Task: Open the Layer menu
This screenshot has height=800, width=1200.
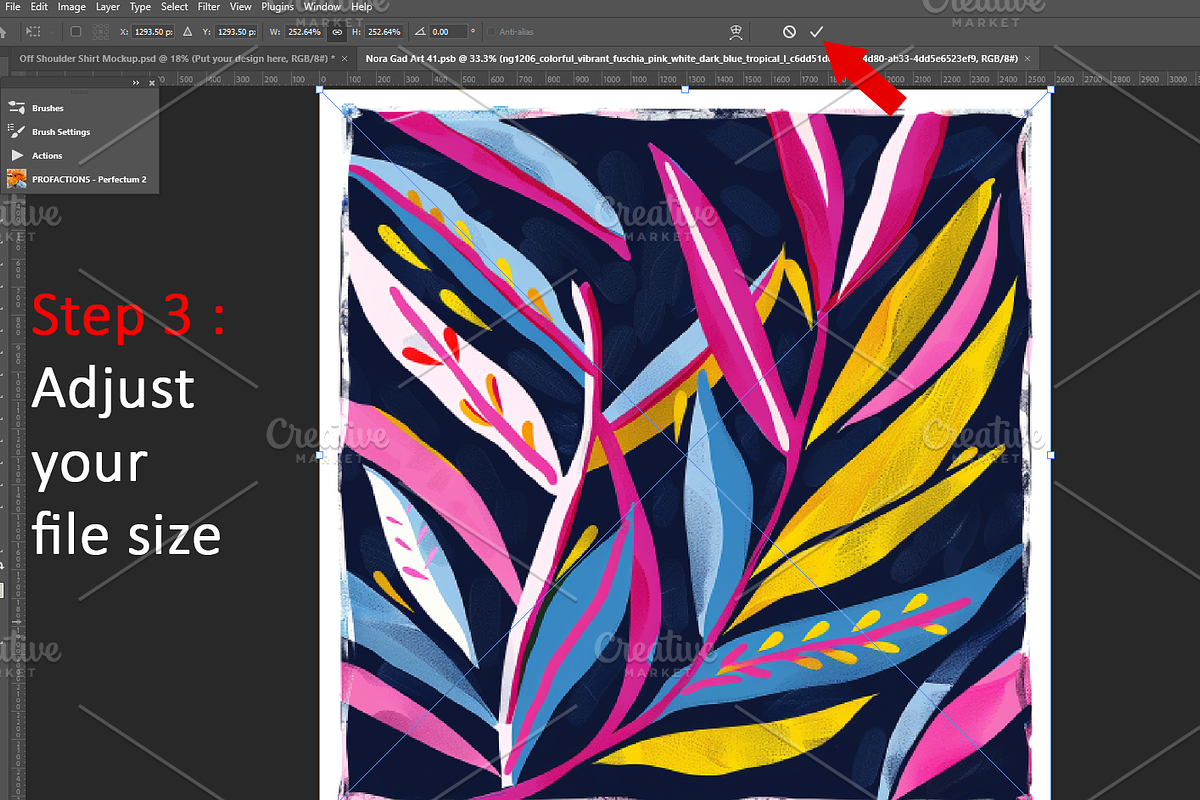Action: click(108, 7)
